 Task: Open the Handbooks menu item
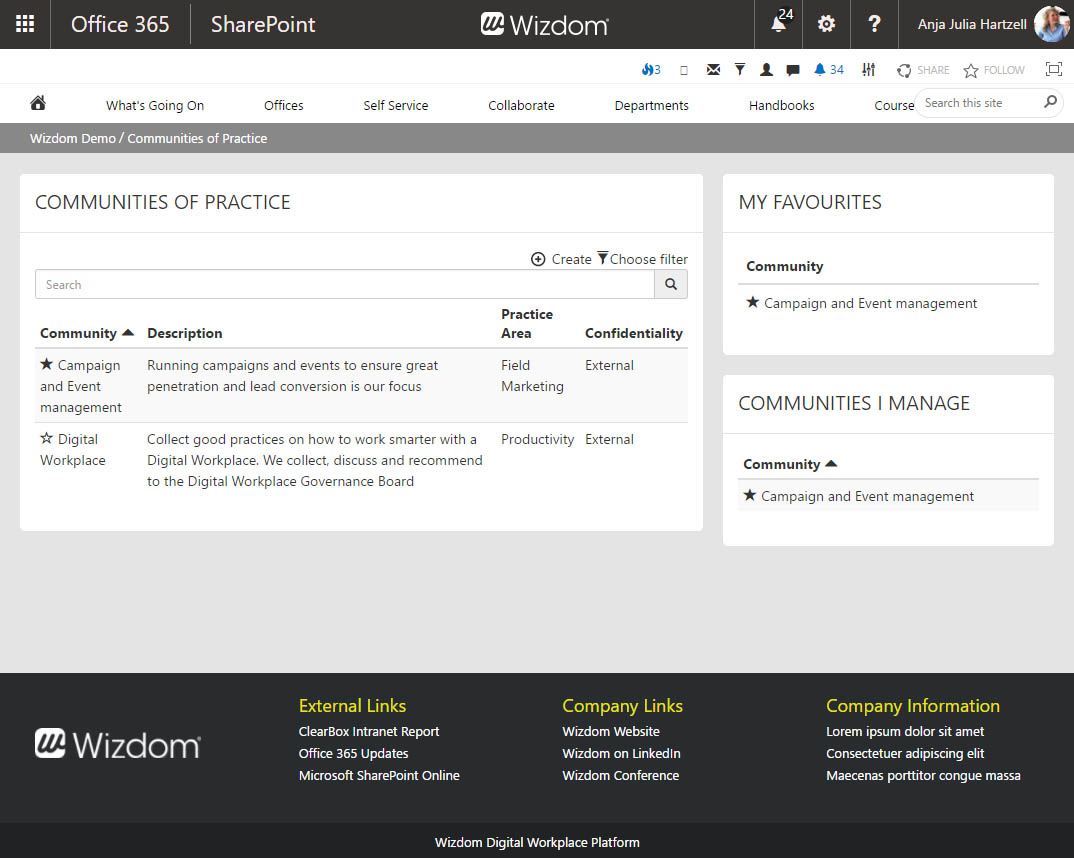tap(782, 105)
